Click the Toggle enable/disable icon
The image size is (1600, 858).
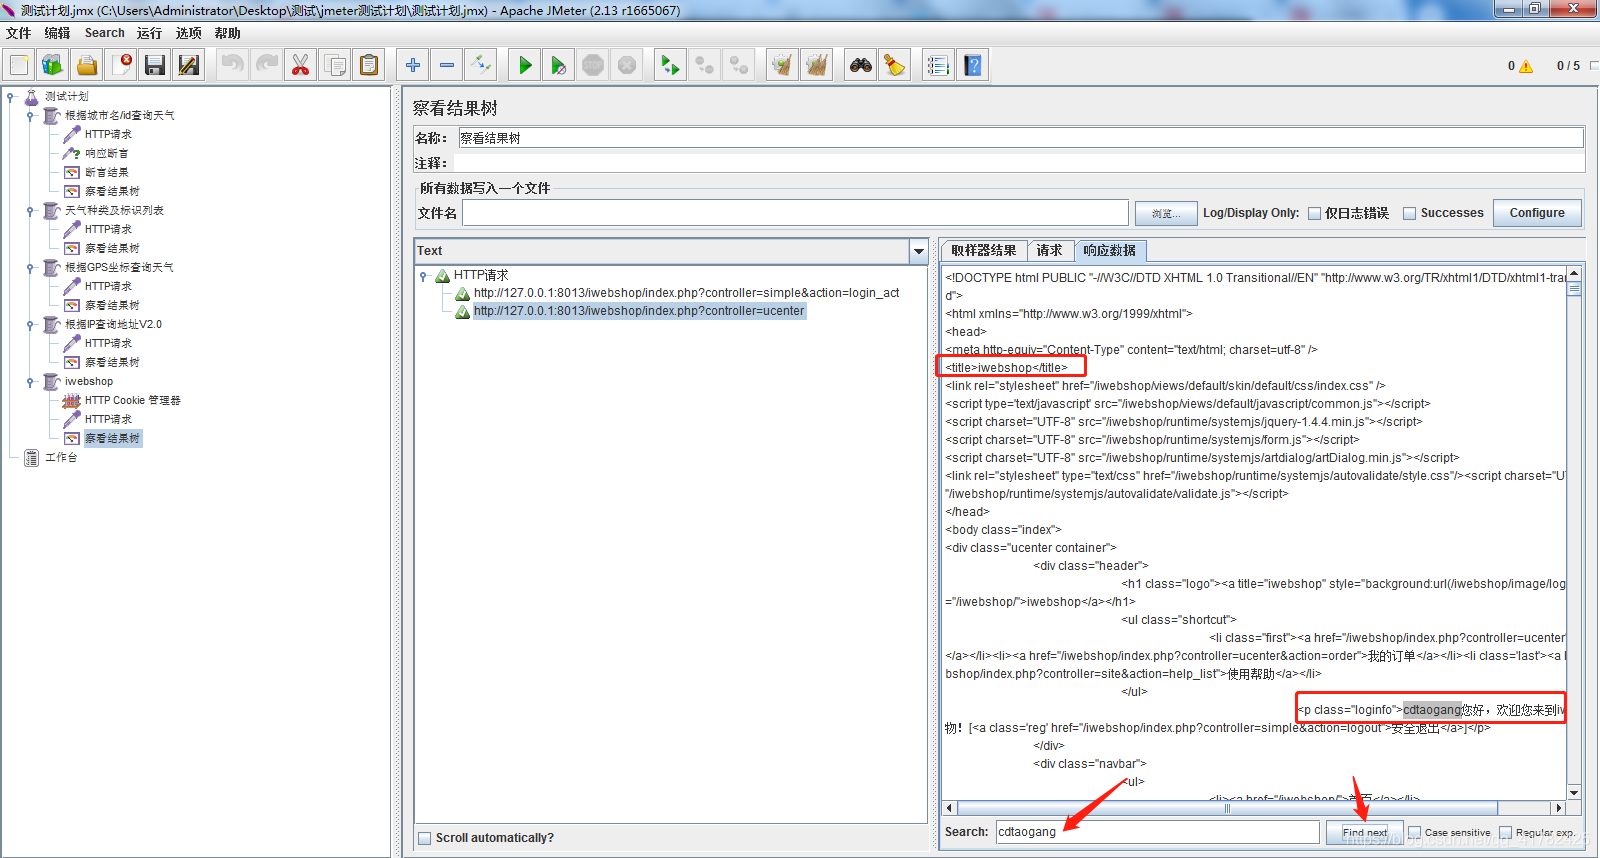481,65
